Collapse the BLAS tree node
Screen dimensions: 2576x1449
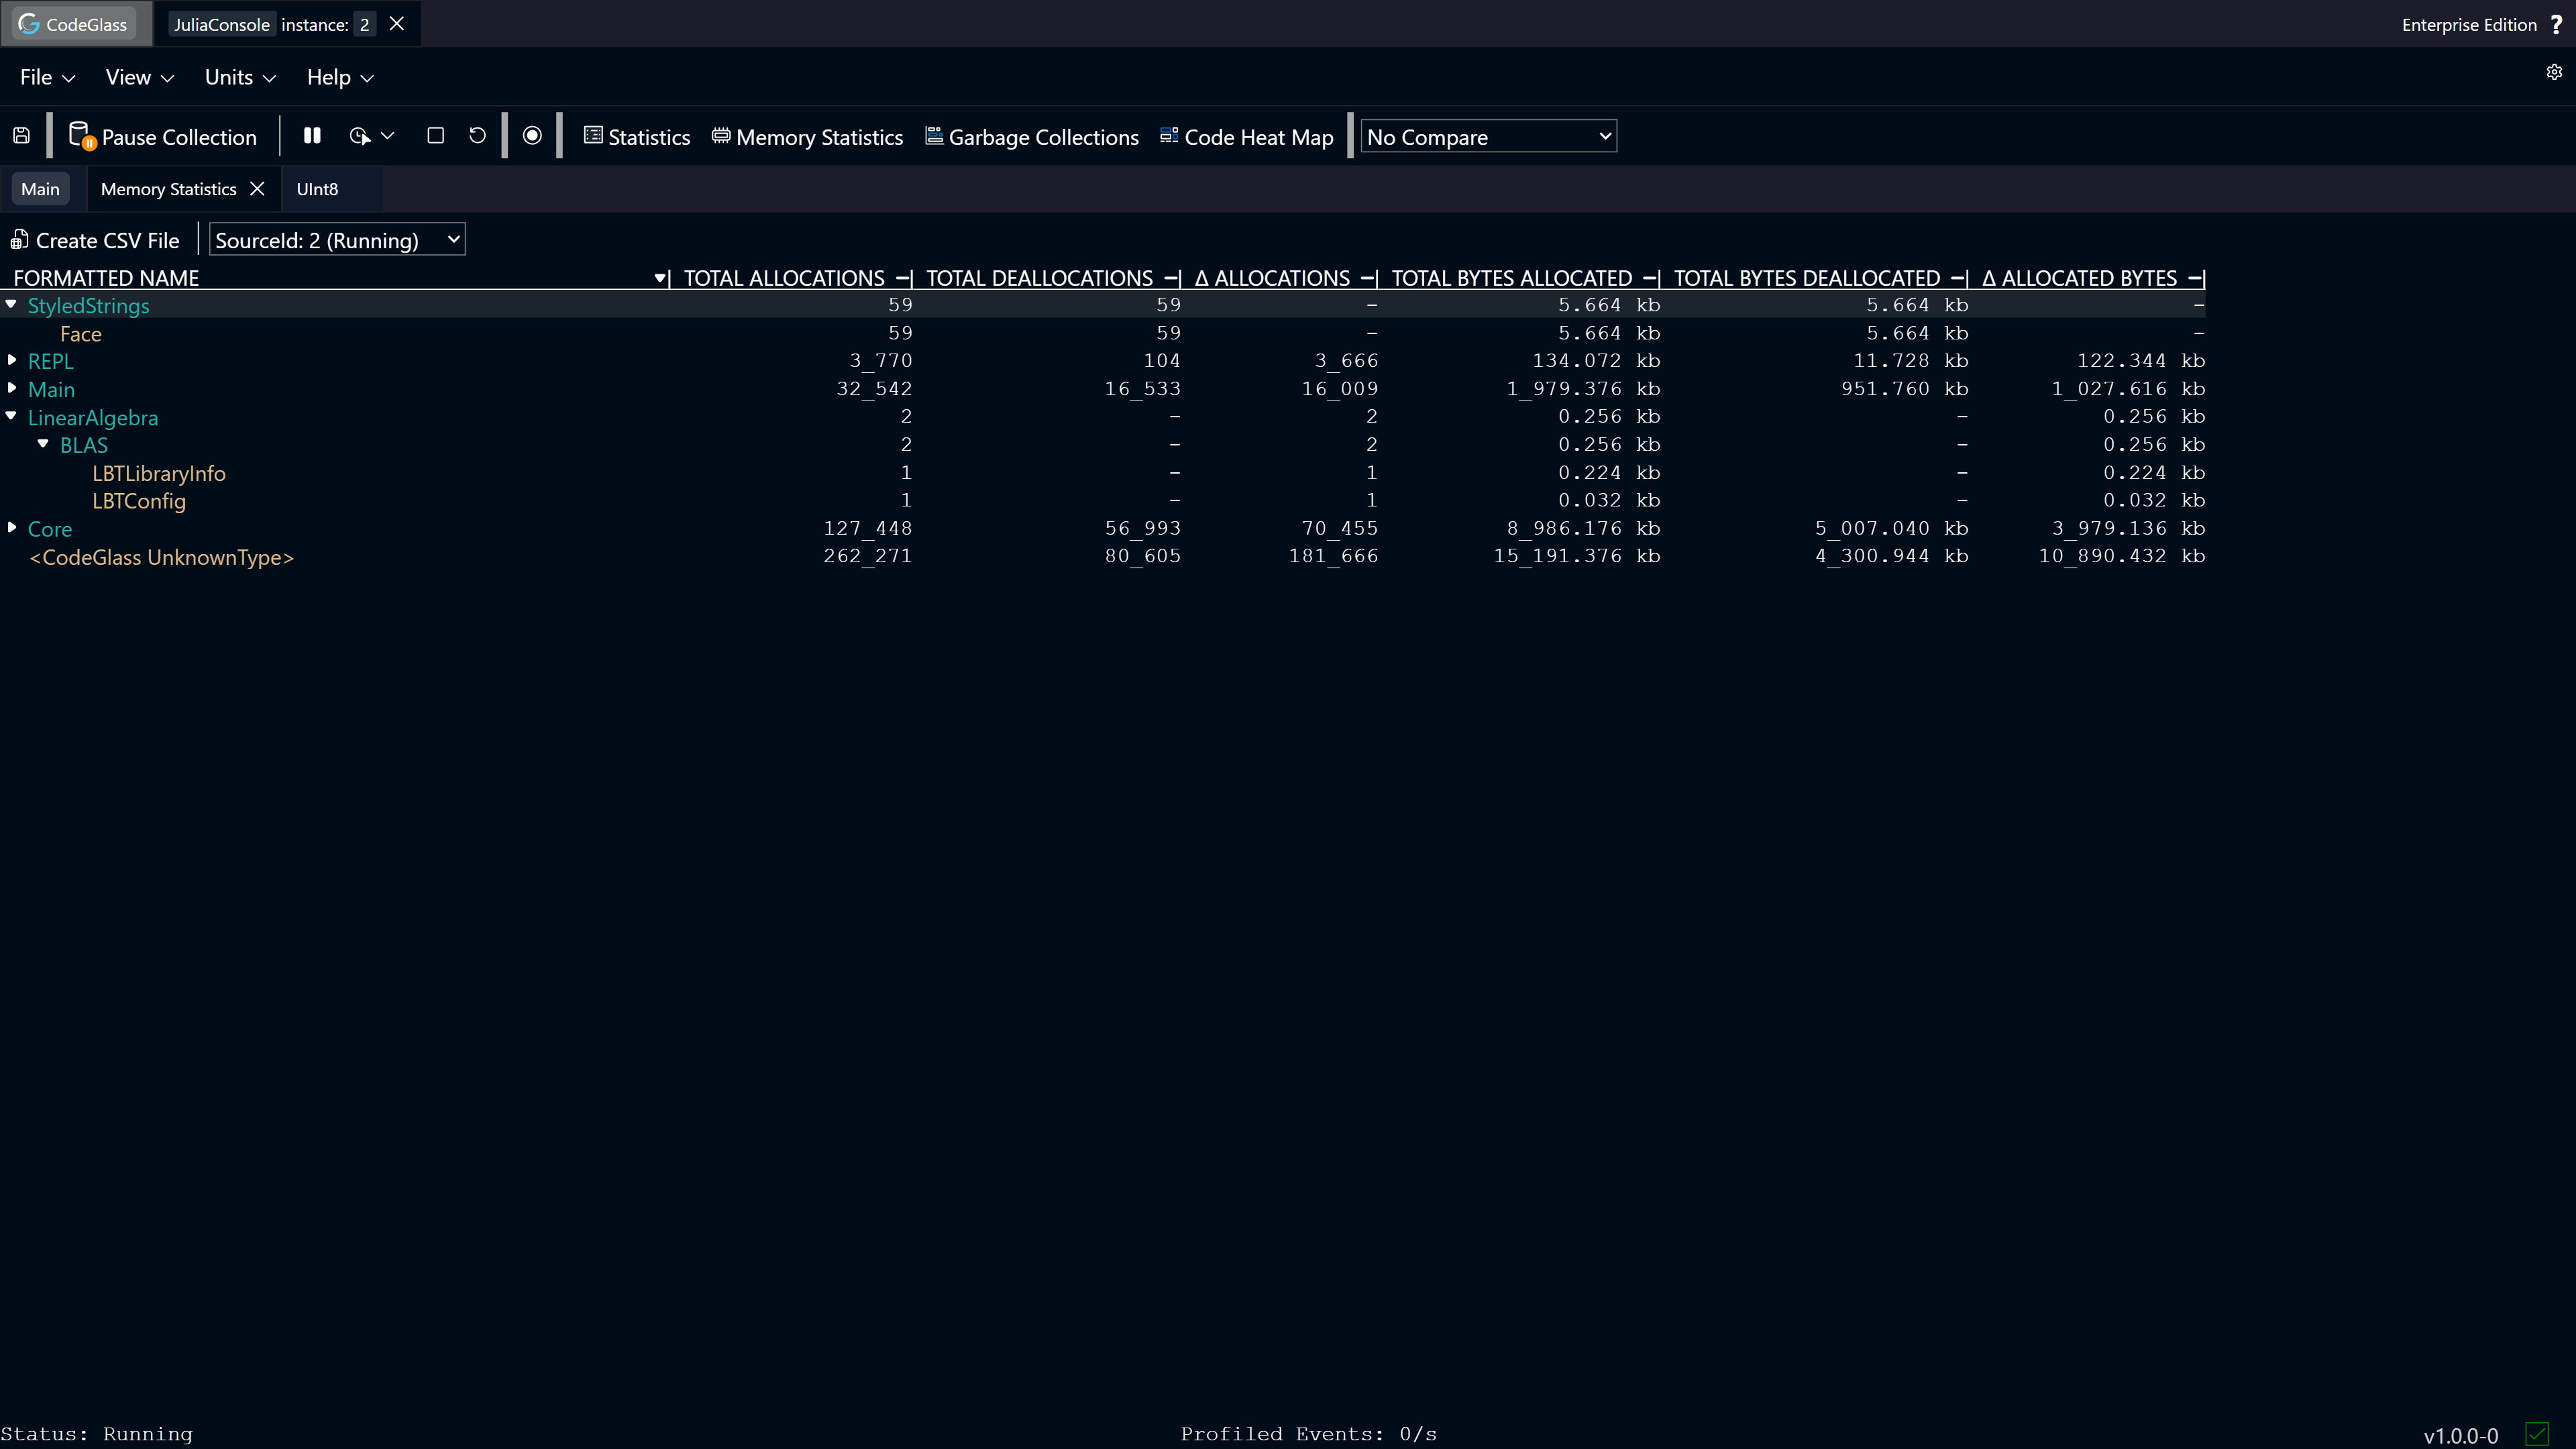[x=43, y=444]
